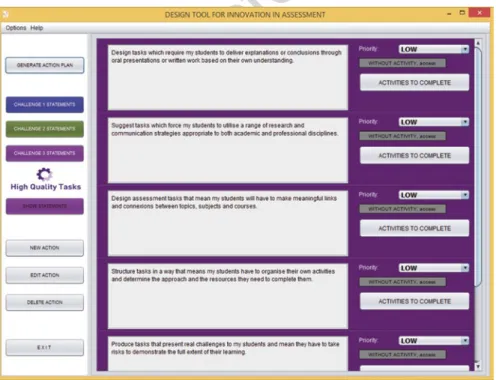Image resolution: width=496 pixels, height=380 pixels.
Task: Show Challenge 1 Statements
Action: (x=45, y=105)
